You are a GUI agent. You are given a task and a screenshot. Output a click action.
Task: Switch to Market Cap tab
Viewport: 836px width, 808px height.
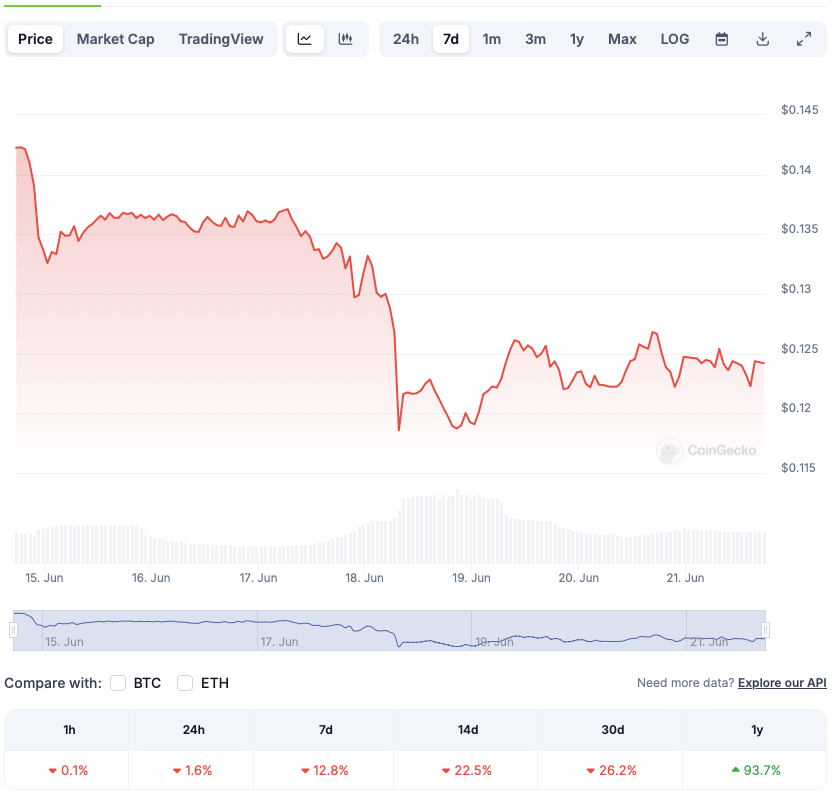tap(115, 39)
